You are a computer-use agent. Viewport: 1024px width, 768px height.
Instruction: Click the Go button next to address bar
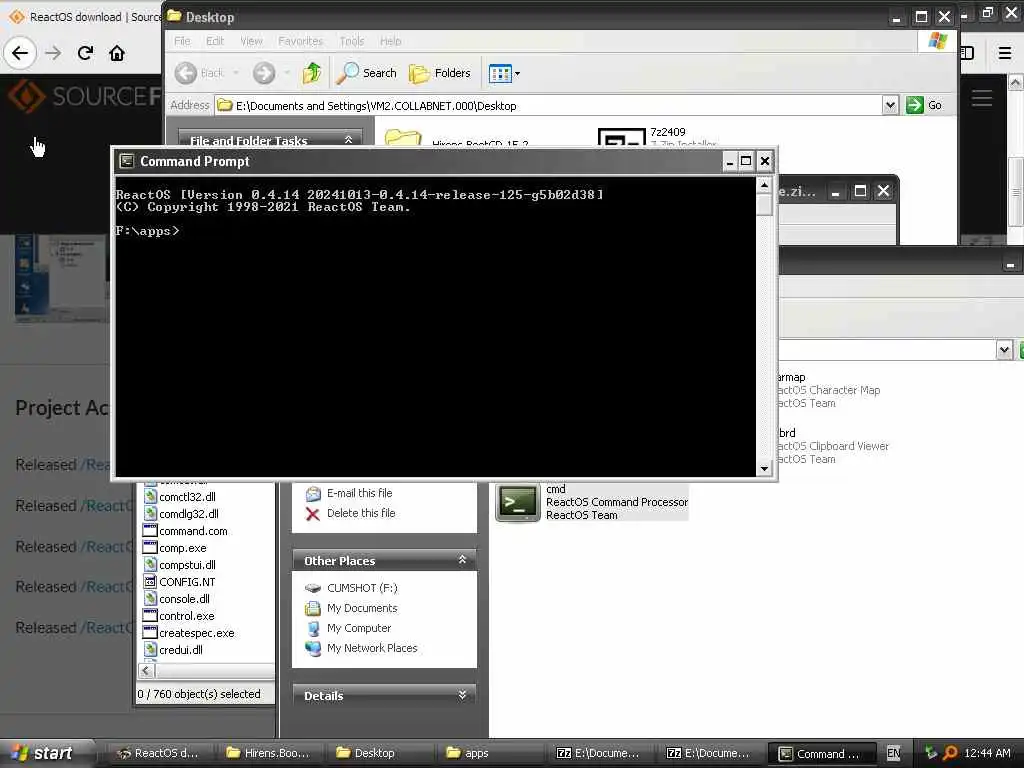(x=923, y=105)
